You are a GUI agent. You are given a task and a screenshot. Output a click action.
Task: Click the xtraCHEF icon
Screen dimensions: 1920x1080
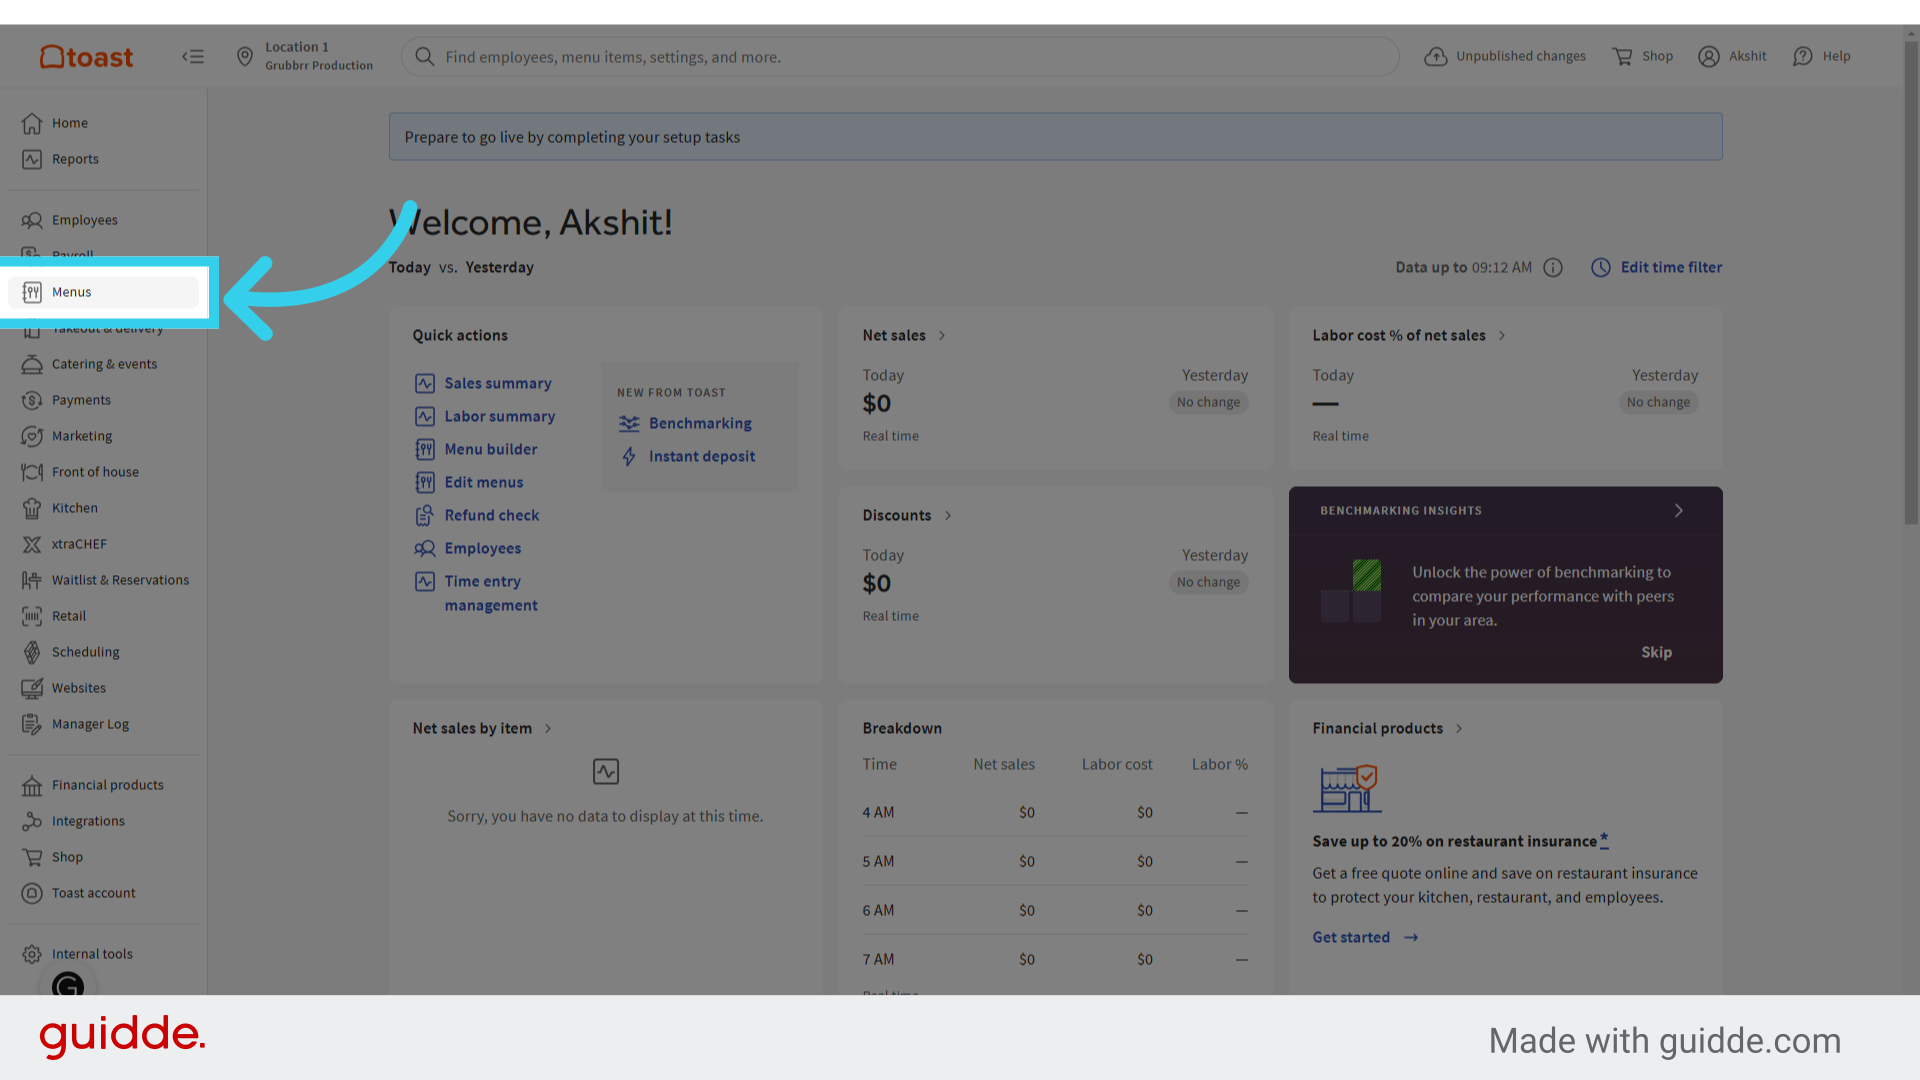click(x=32, y=544)
